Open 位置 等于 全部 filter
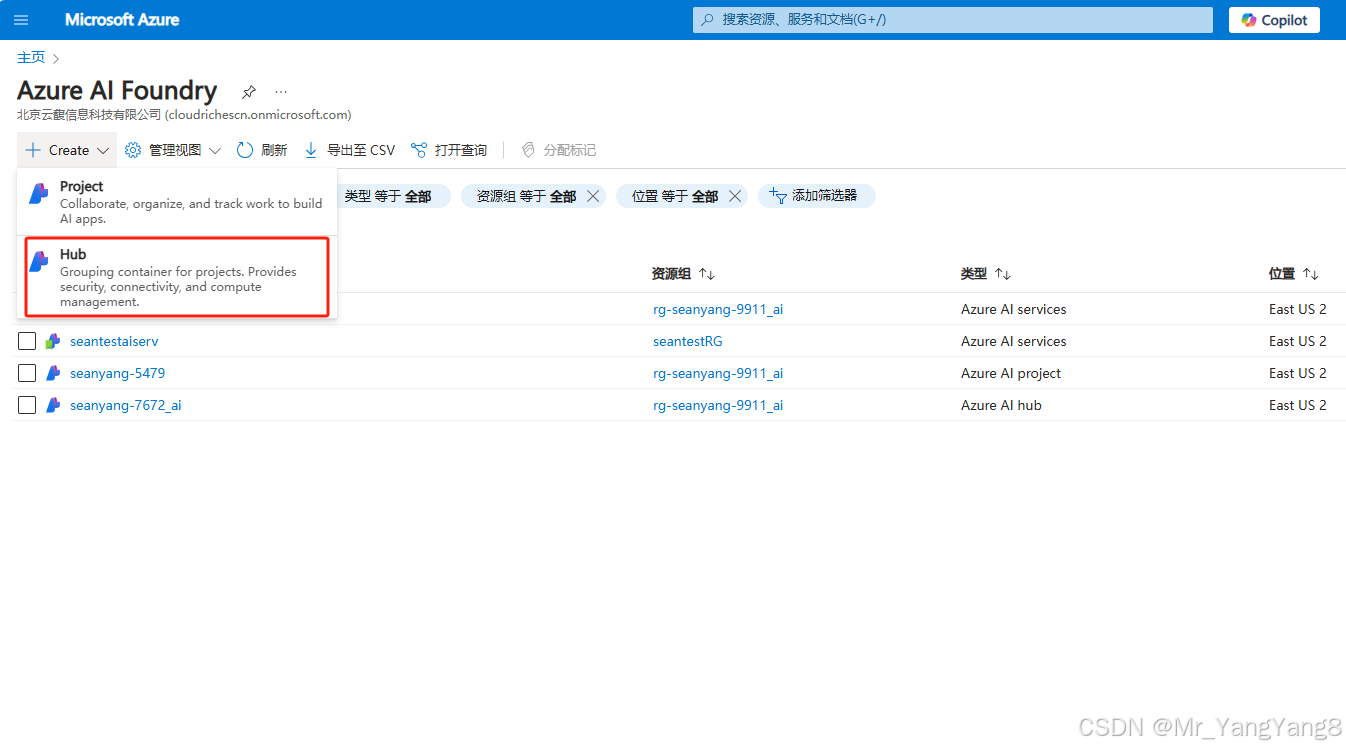 click(x=675, y=196)
